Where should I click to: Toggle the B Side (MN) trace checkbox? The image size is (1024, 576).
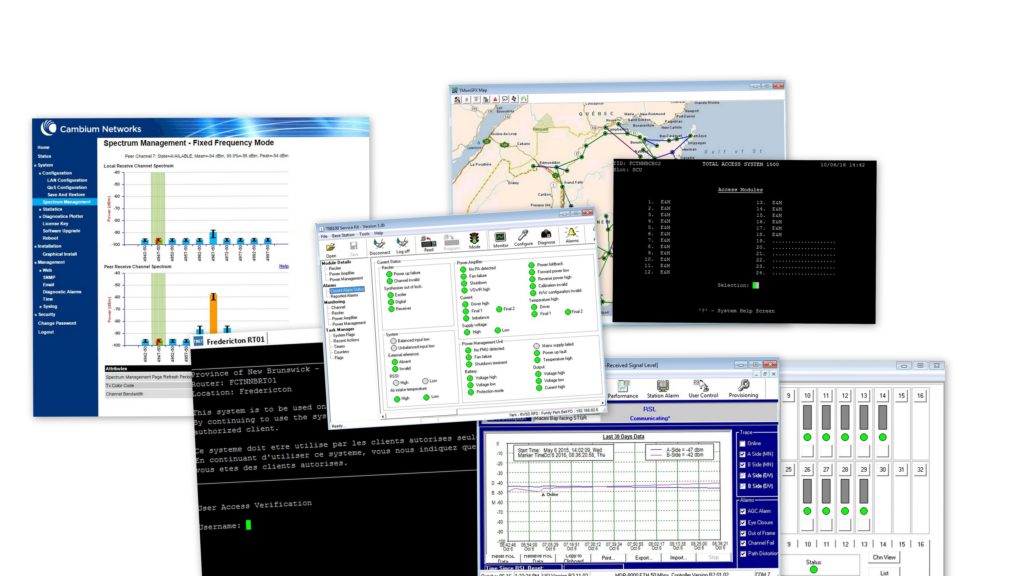743,465
